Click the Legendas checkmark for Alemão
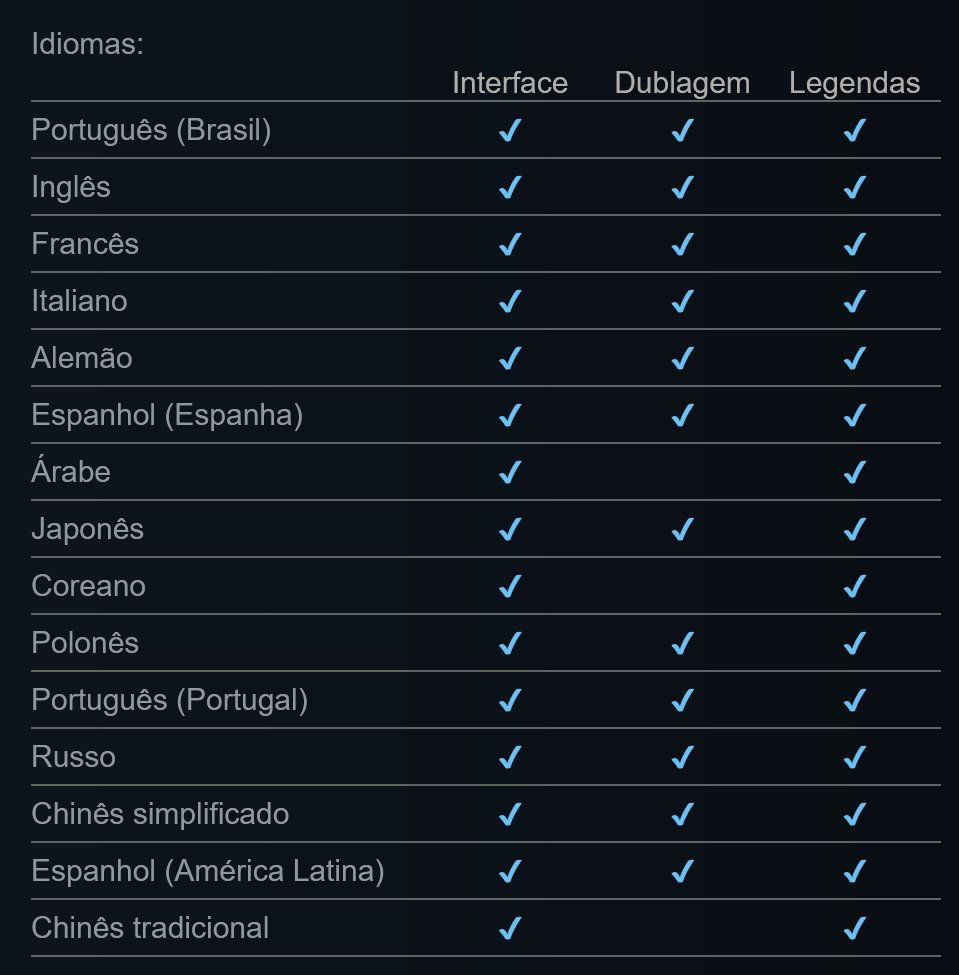 click(854, 359)
